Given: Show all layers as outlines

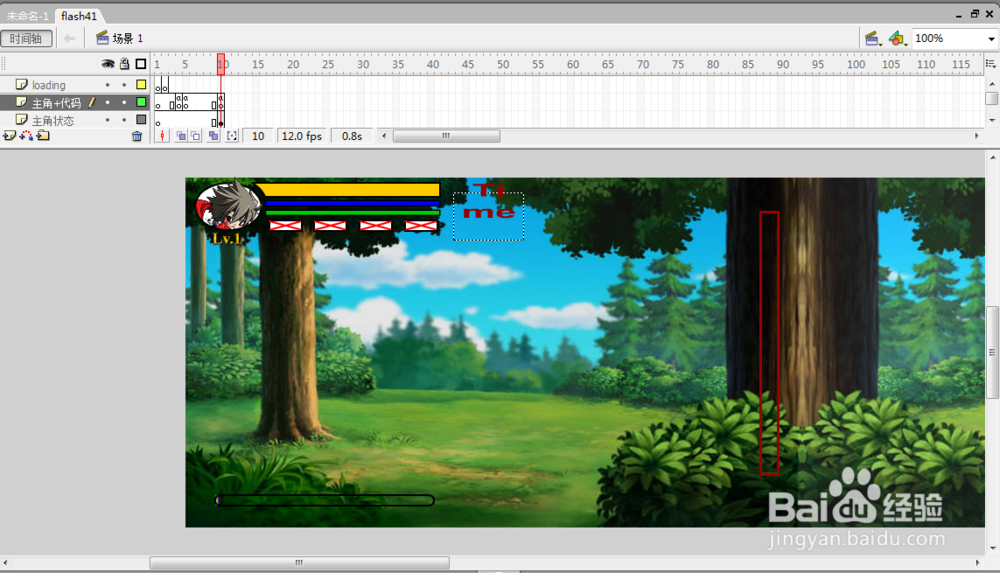Looking at the screenshot, I should (141, 64).
